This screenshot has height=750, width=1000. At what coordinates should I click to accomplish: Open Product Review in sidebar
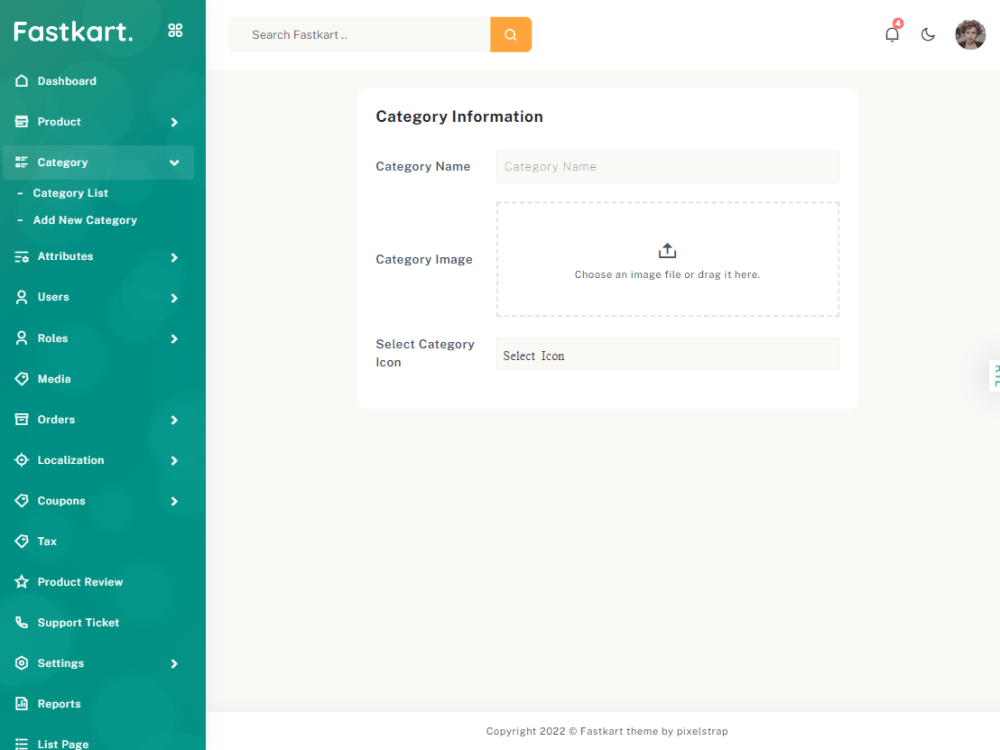click(x=80, y=582)
